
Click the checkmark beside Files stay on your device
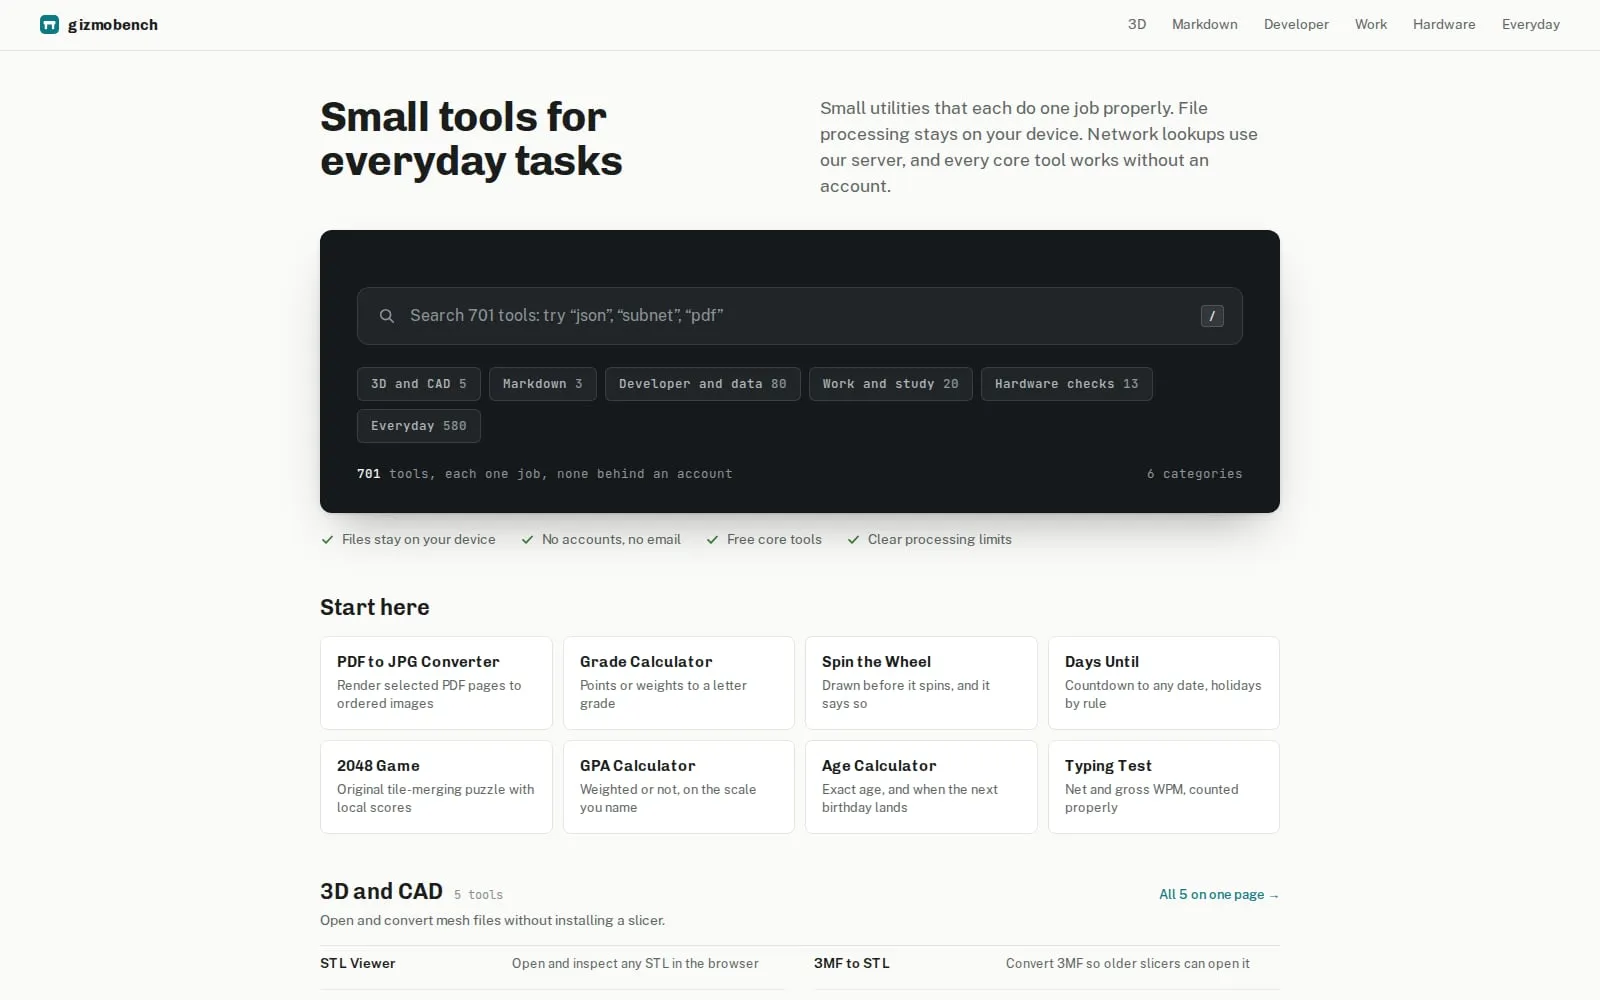coord(327,540)
